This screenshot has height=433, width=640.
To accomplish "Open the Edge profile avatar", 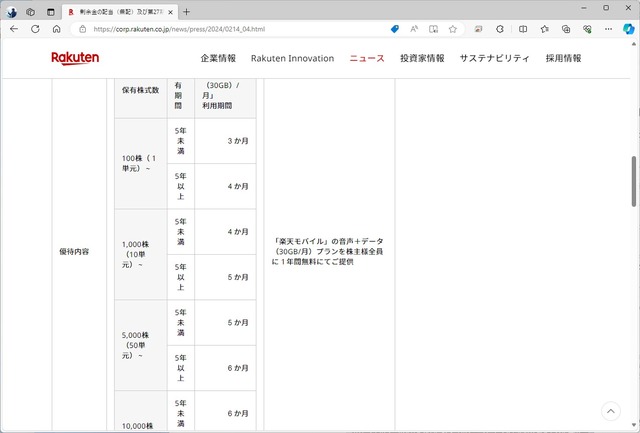I will click(11, 12).
